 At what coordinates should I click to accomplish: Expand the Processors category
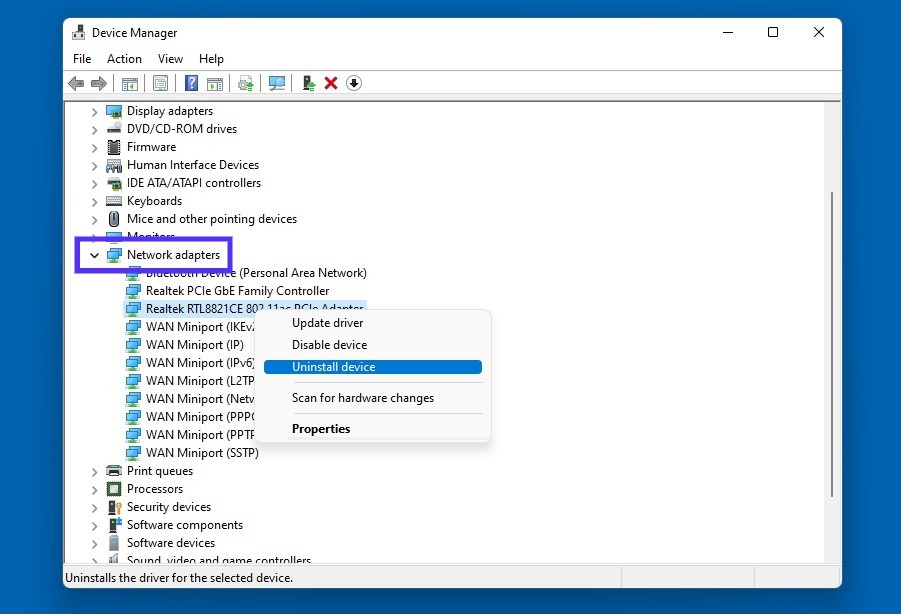pyautogui.click(x=95, y=489)
